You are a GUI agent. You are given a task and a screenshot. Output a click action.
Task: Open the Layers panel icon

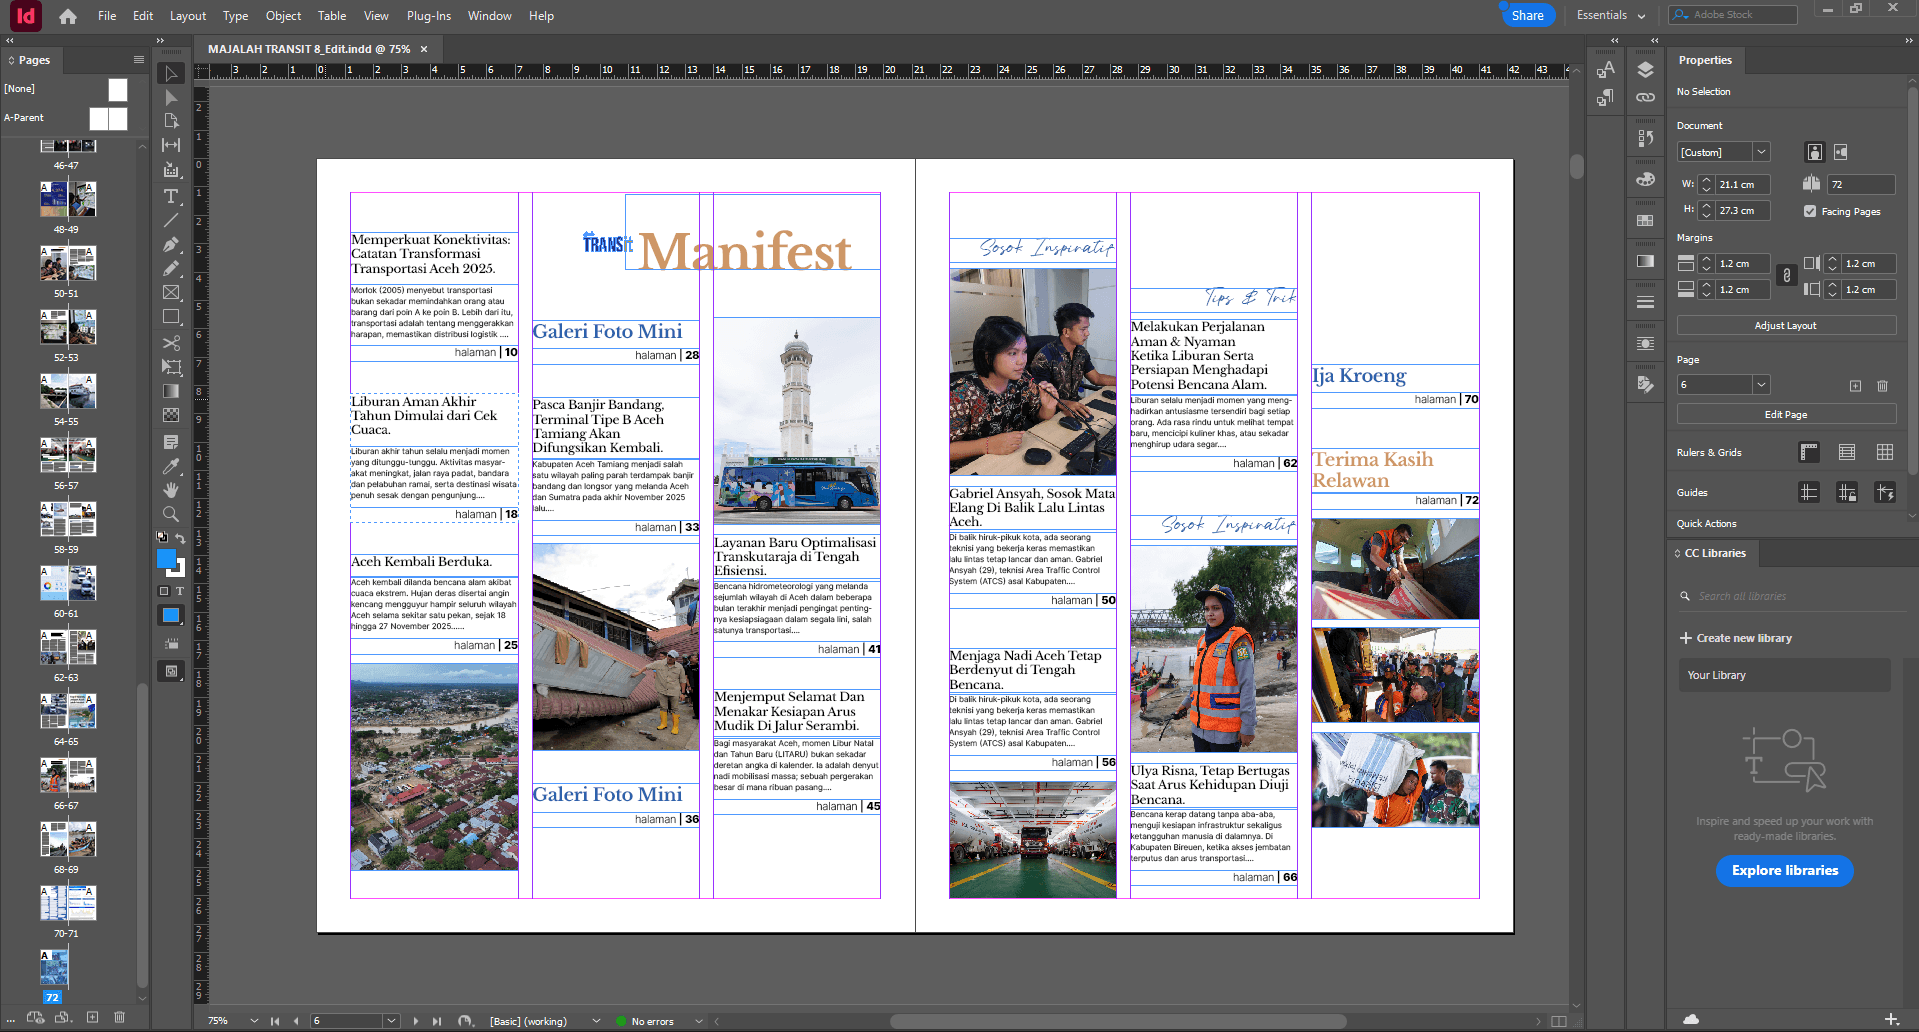(x=1645, y=70)
